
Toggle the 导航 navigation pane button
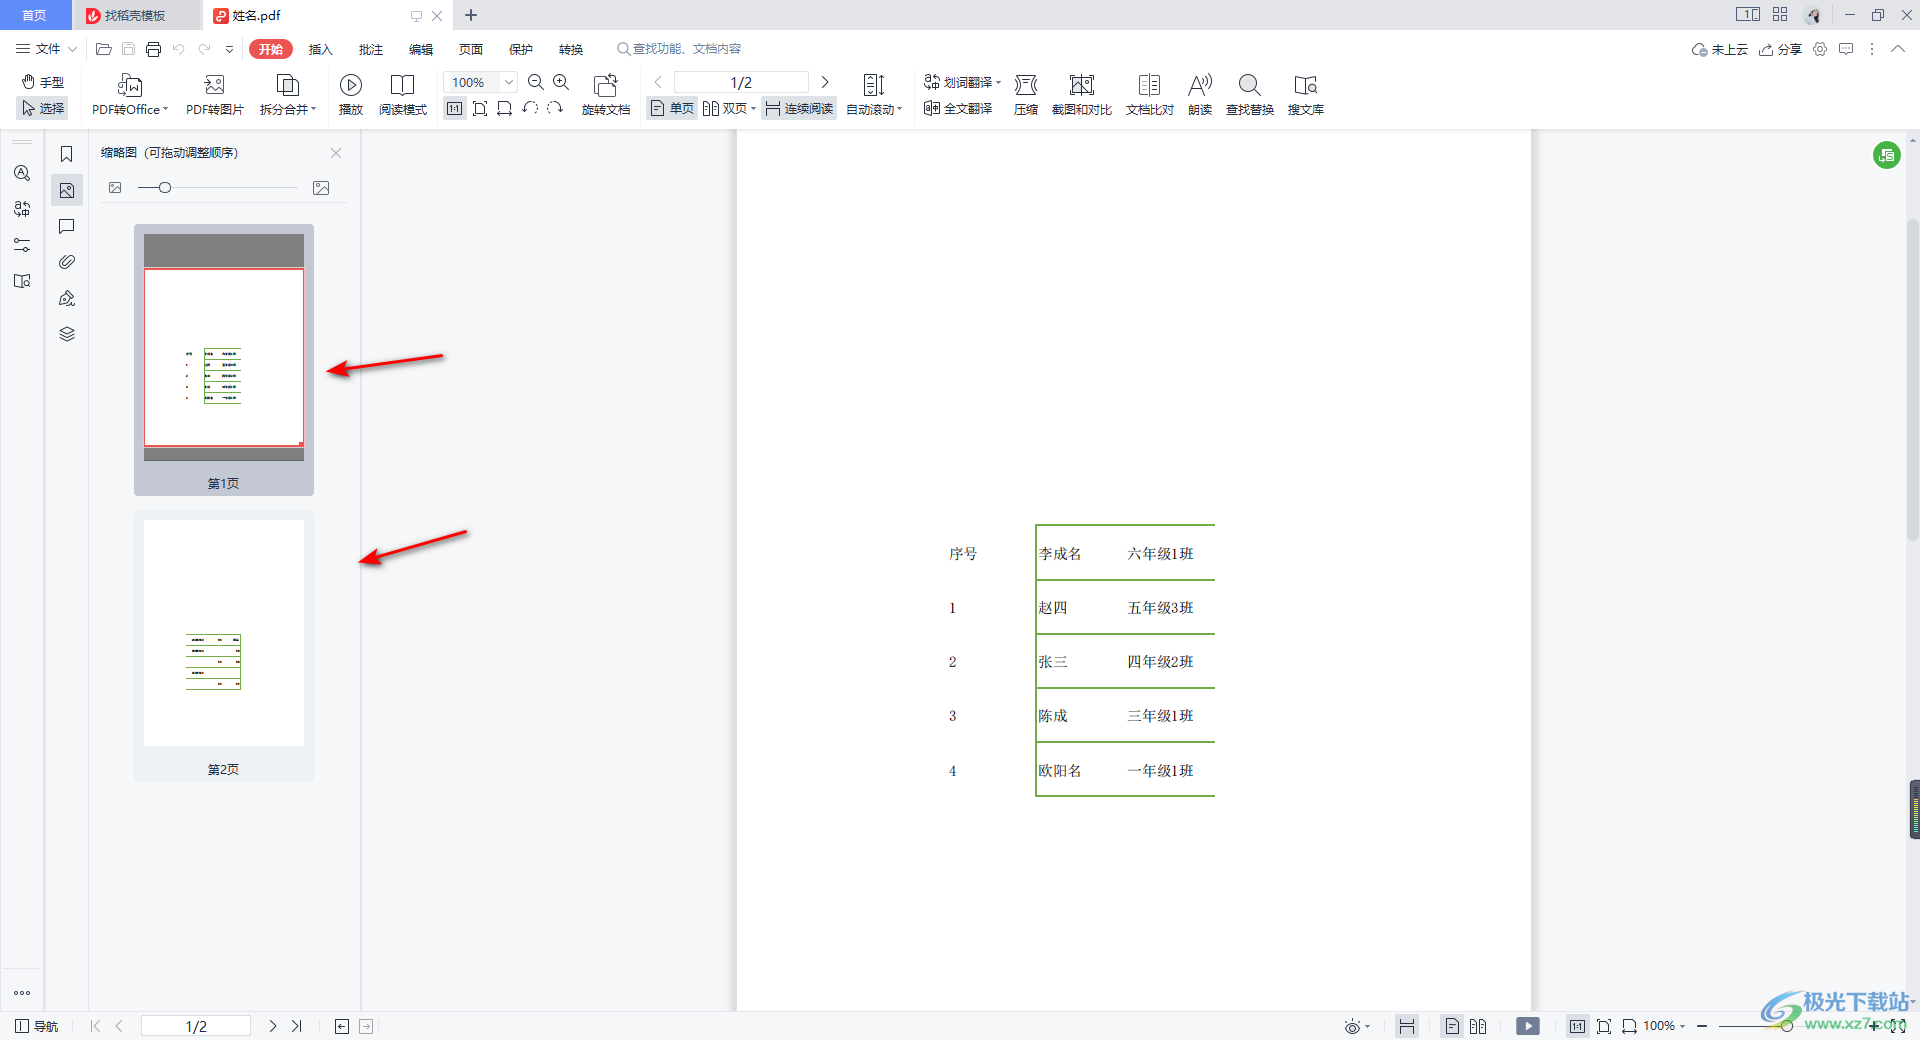coord(37,1026)
